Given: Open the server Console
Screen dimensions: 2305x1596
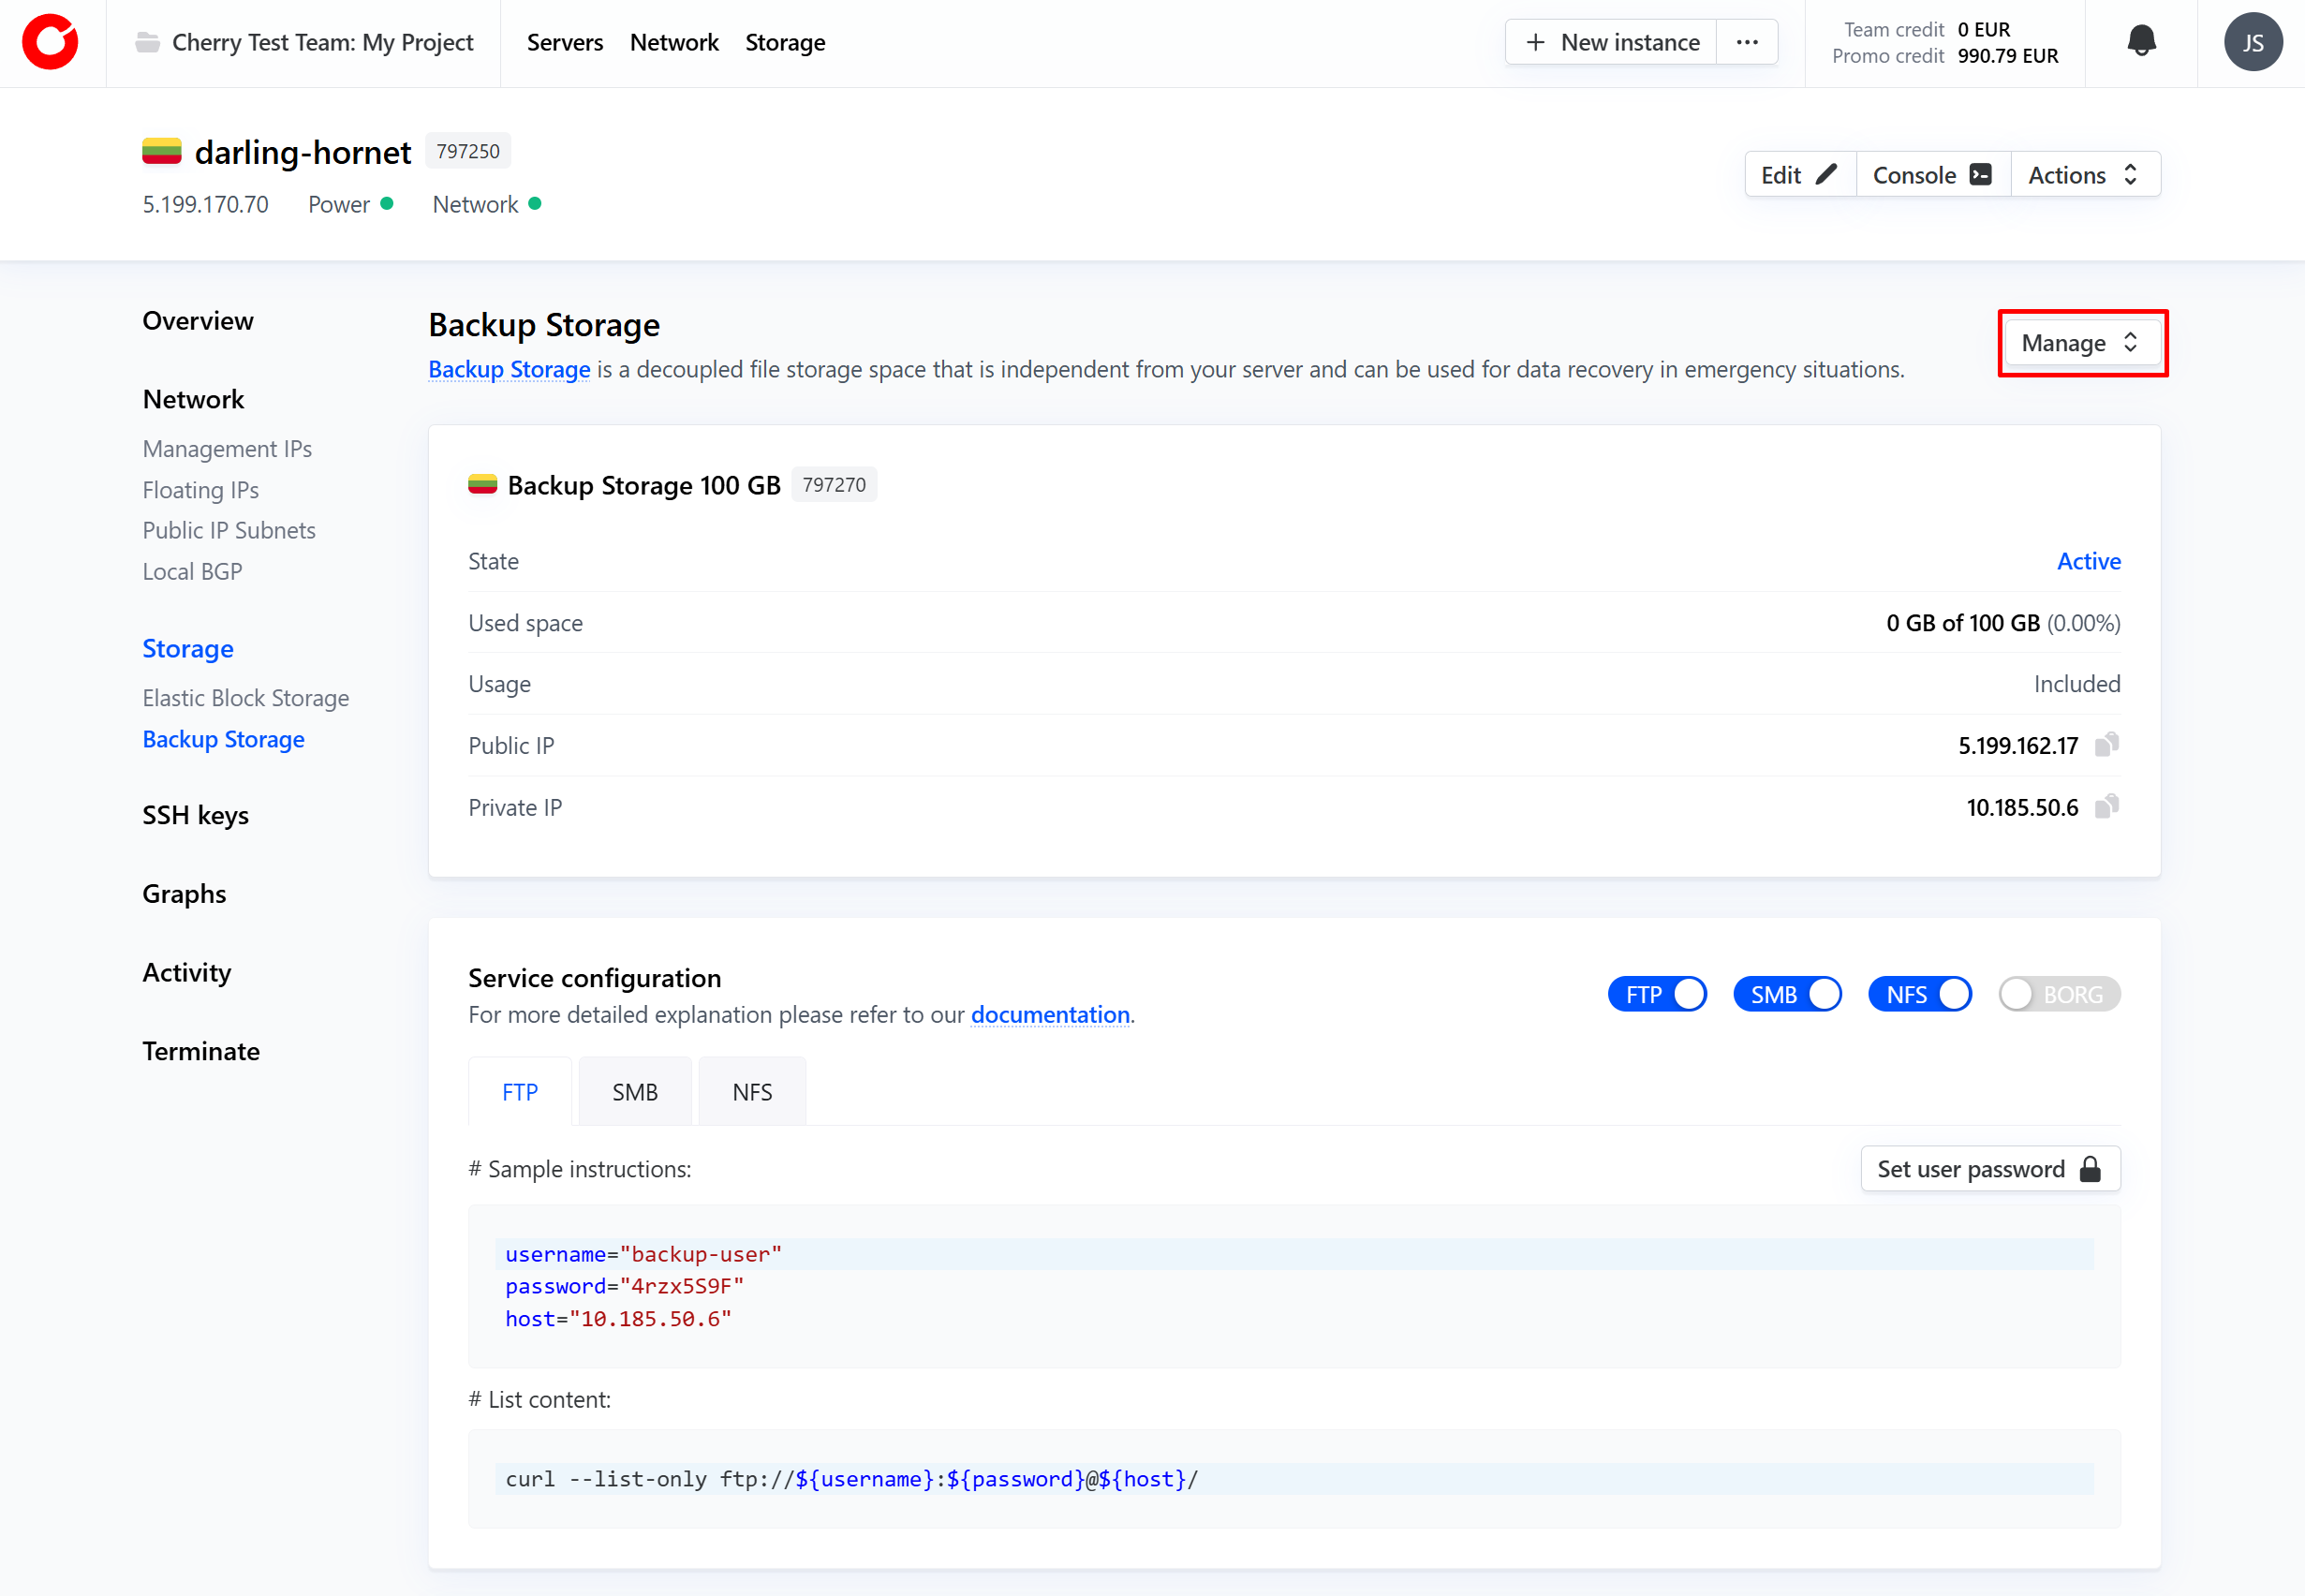Looking at the screenshot, I should pos(1932,175).
